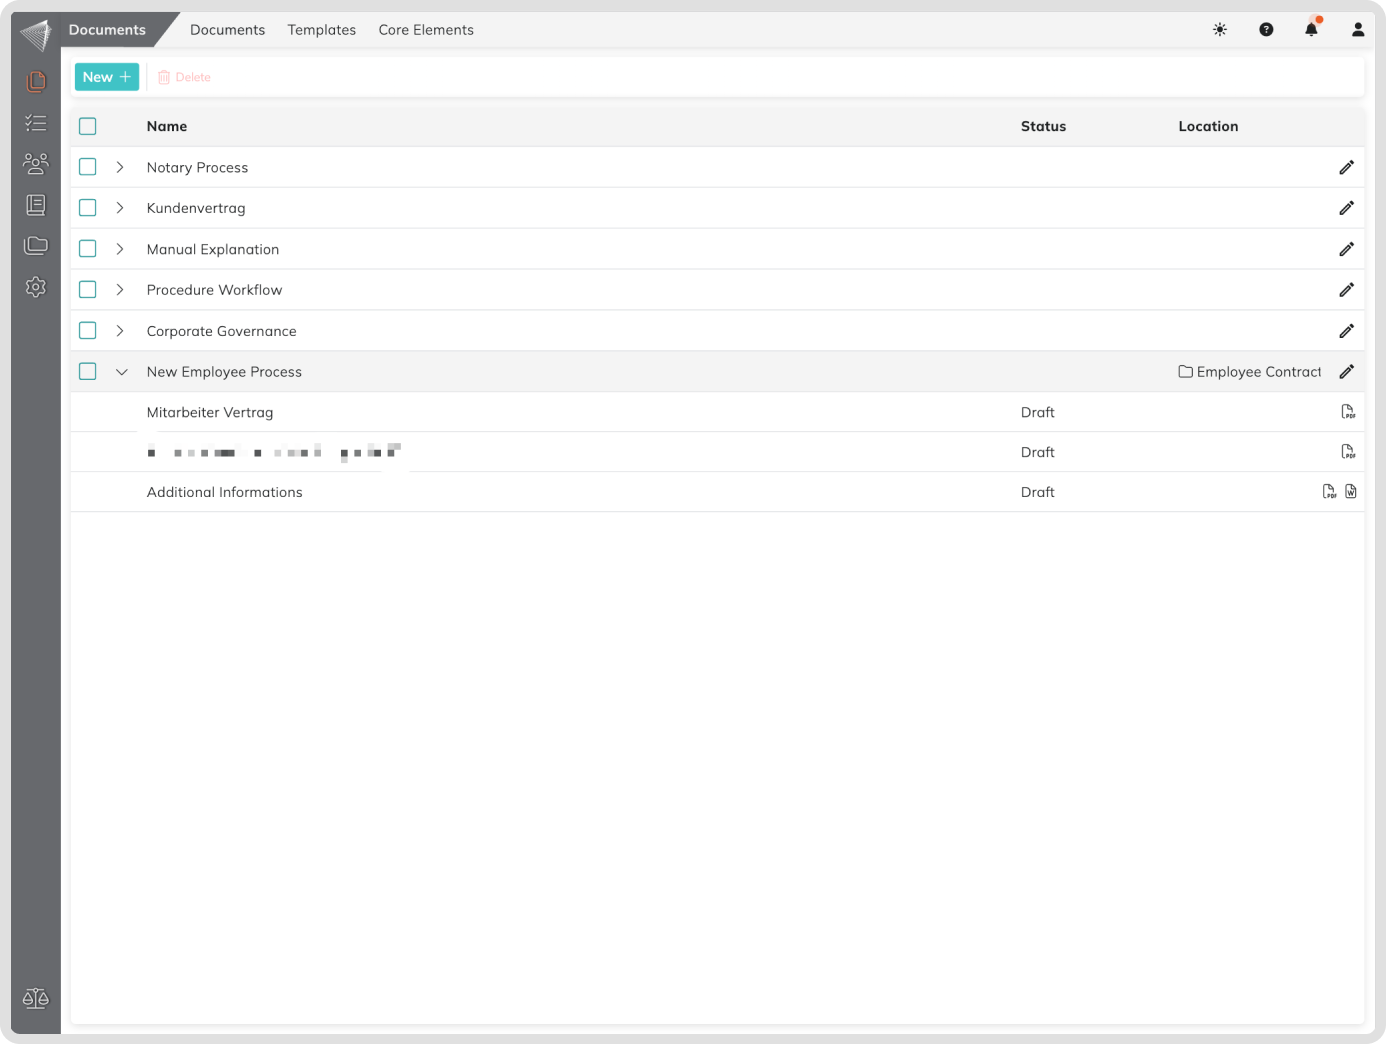Download PDF for Mitarbeiter Vertrag
1386x1044 pixels.
(x=1348, y=412)
